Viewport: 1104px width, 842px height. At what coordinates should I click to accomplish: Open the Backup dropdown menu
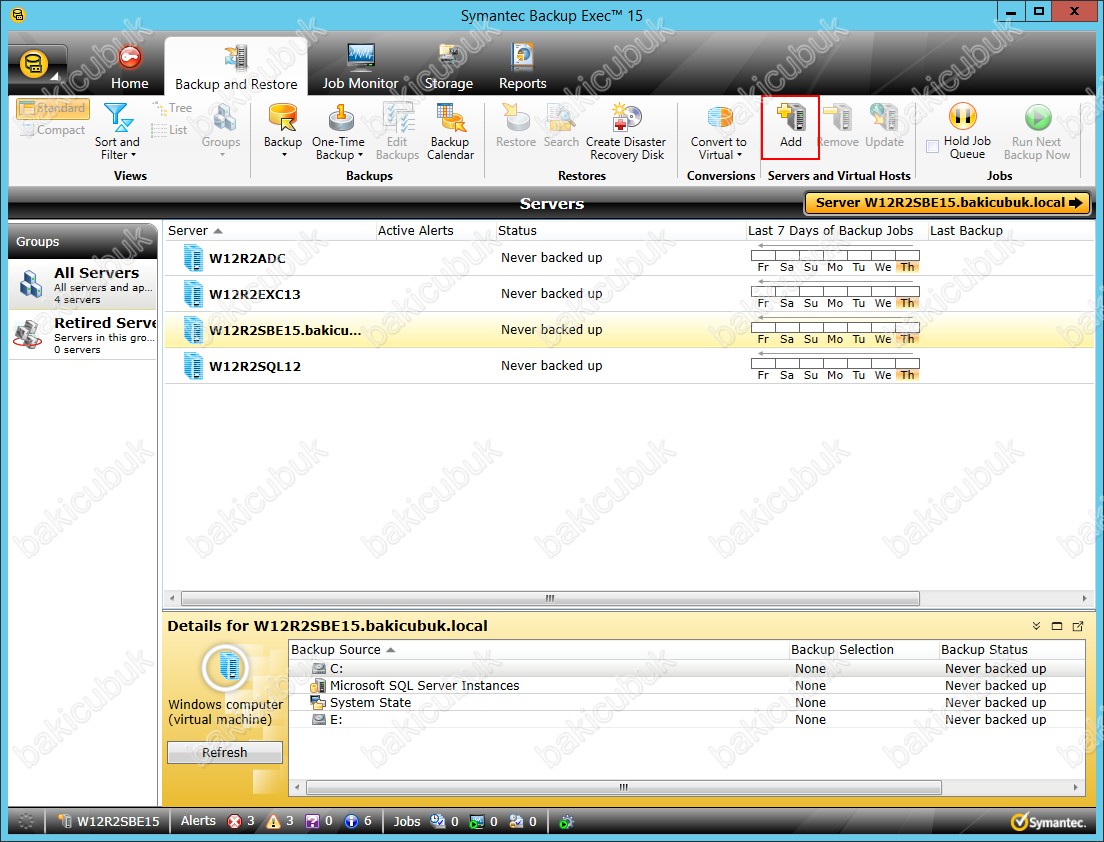(x=283, y=131)
